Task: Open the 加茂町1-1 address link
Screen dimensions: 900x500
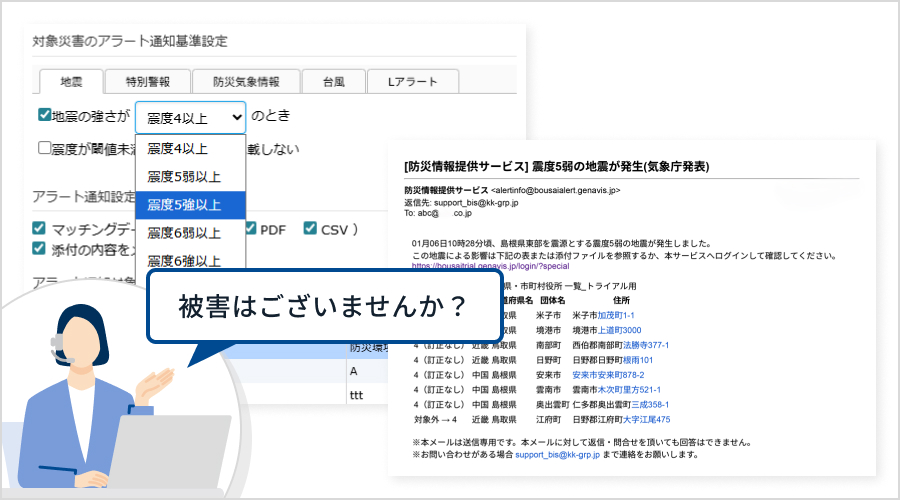Action: 616,315
